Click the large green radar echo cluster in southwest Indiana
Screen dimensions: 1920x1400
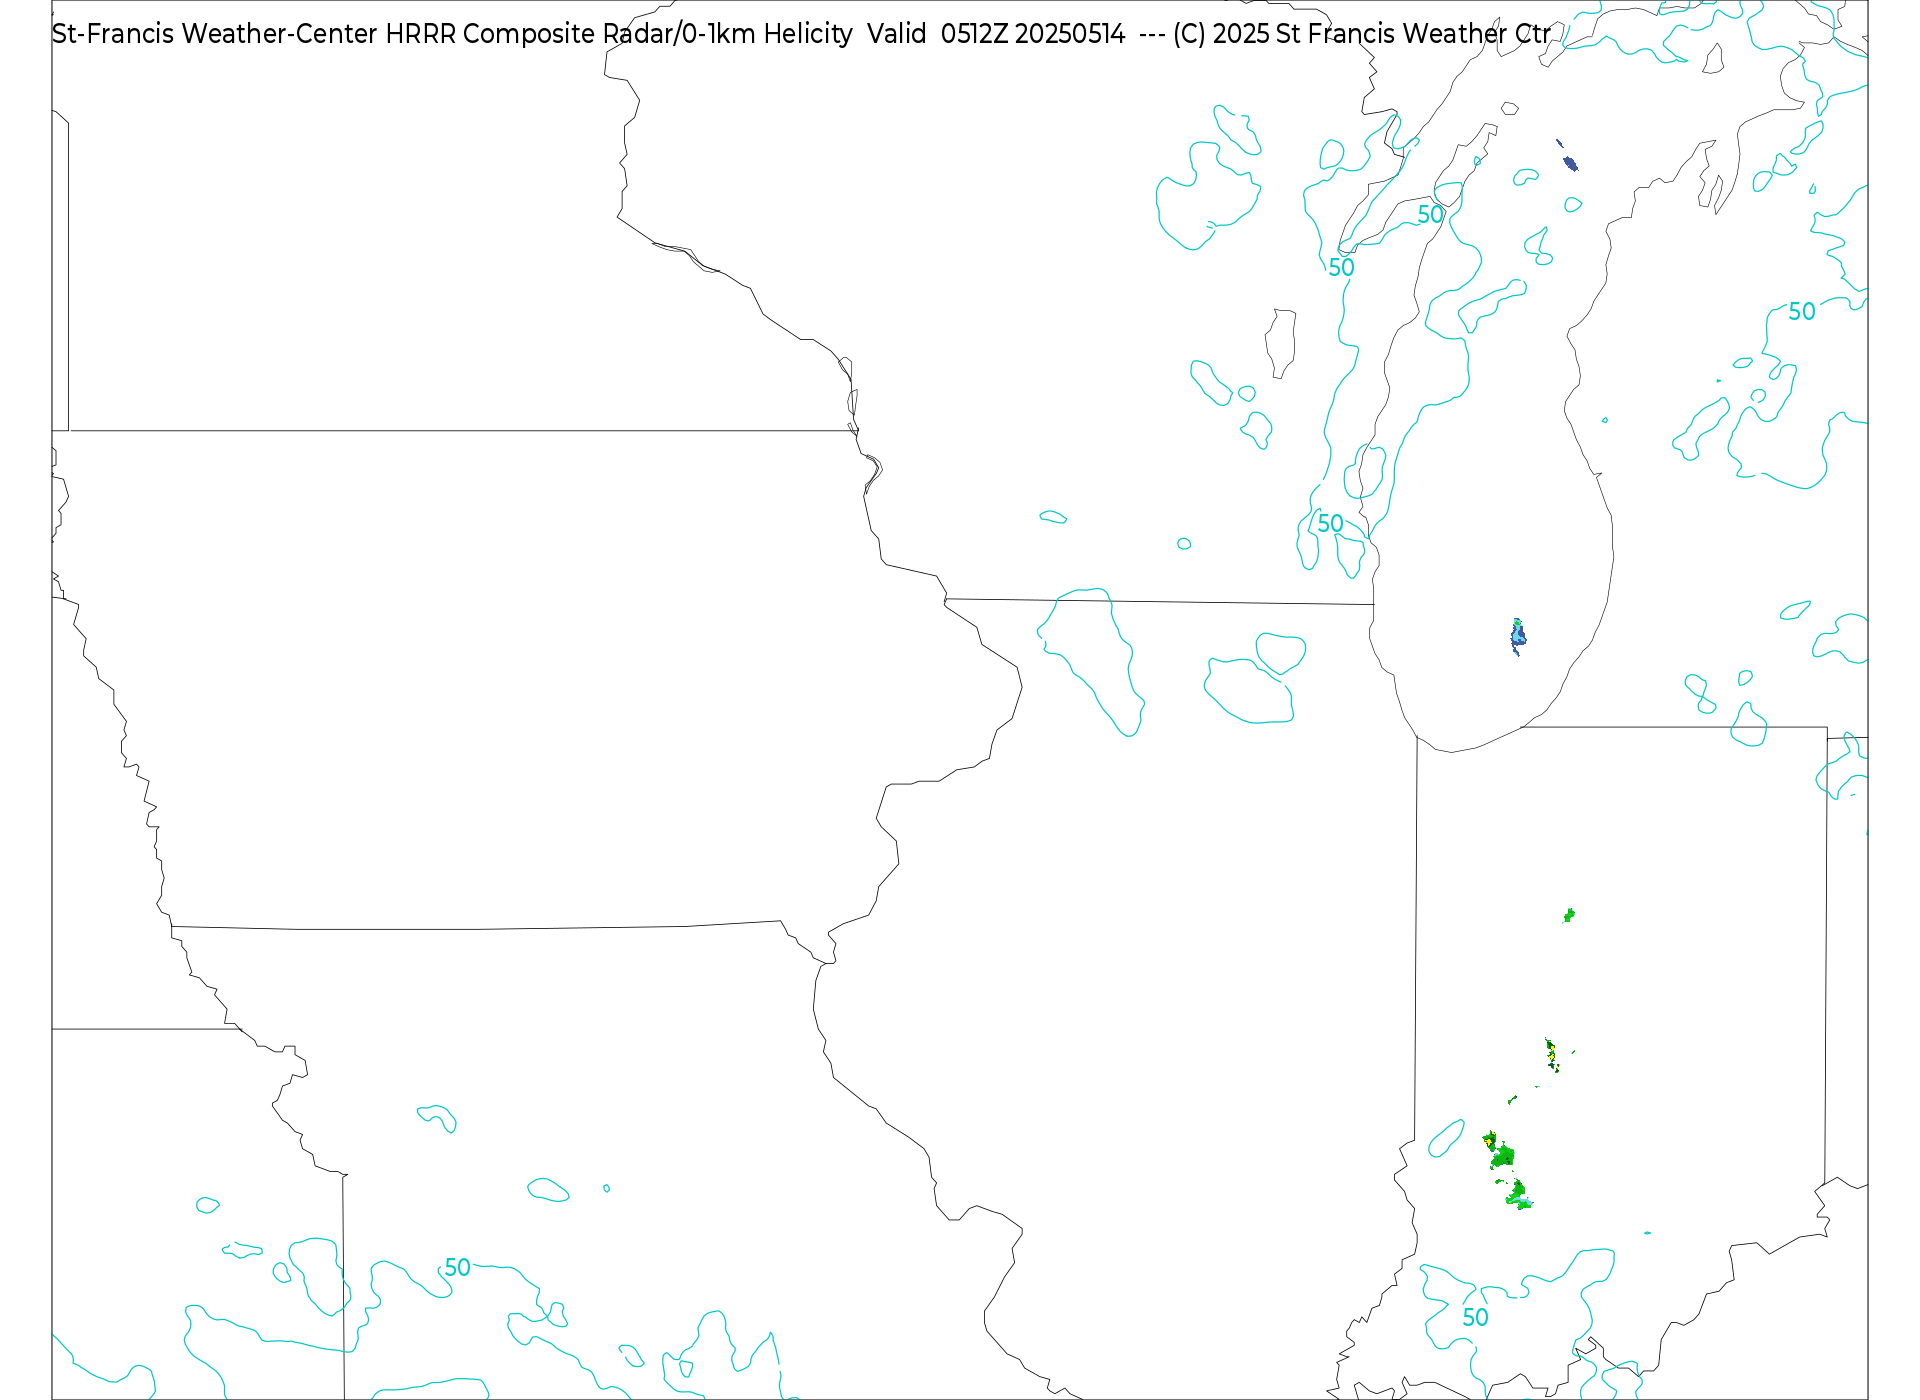pos(1507,1170)
